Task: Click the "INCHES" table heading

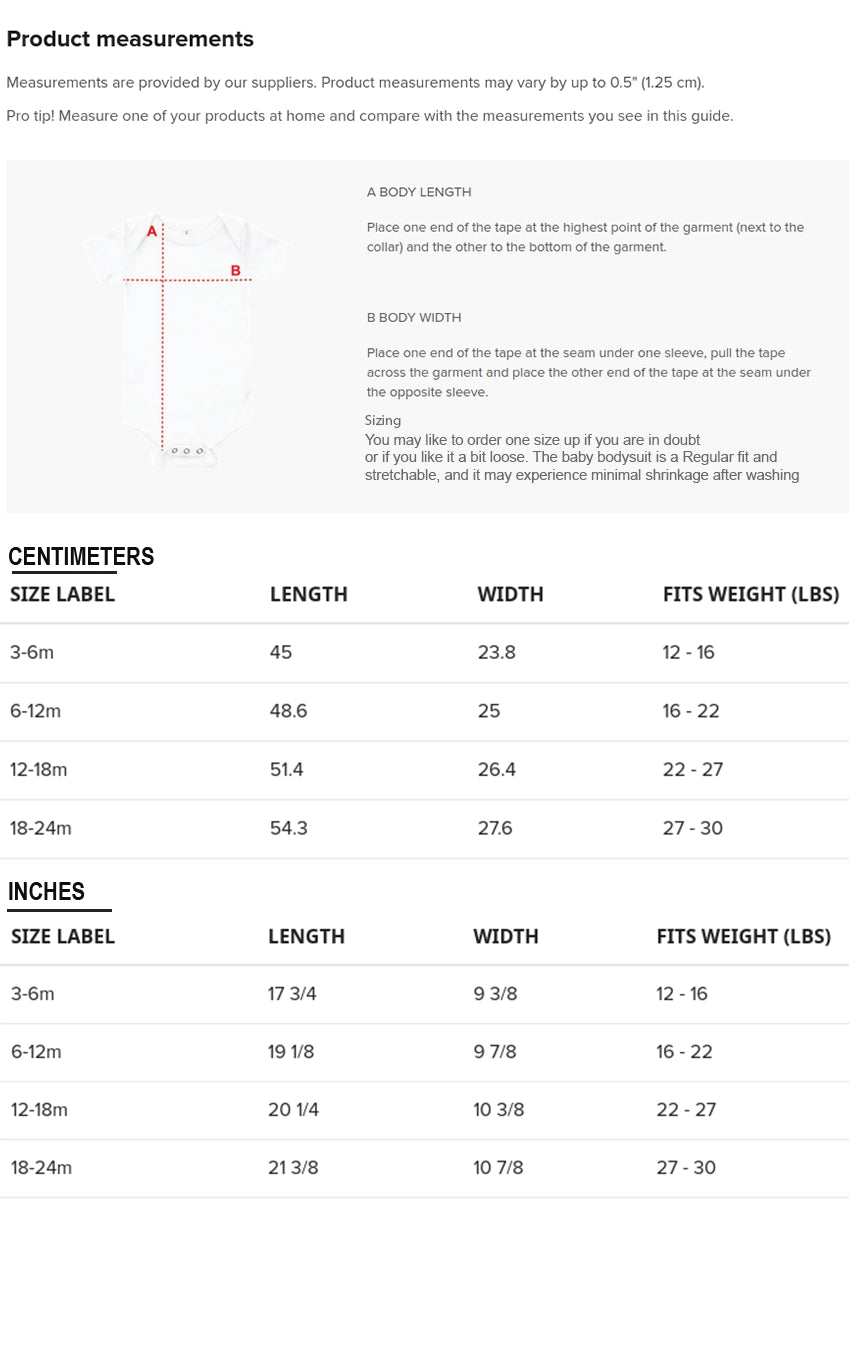Action: point(46,891)
